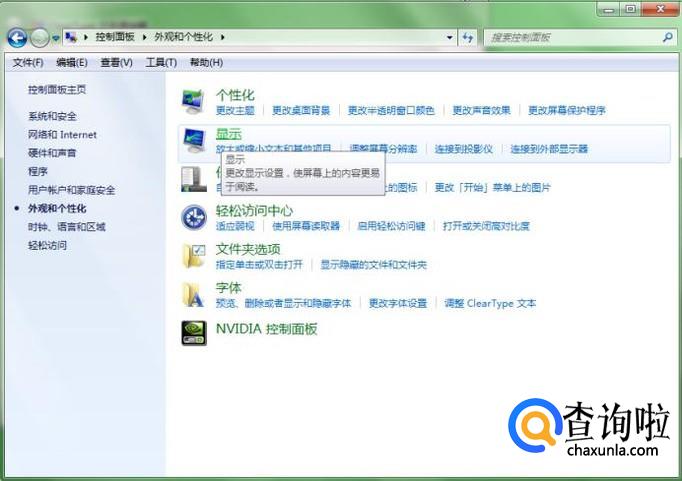Click 打开或关闭高对比度 link

(486, 226)
